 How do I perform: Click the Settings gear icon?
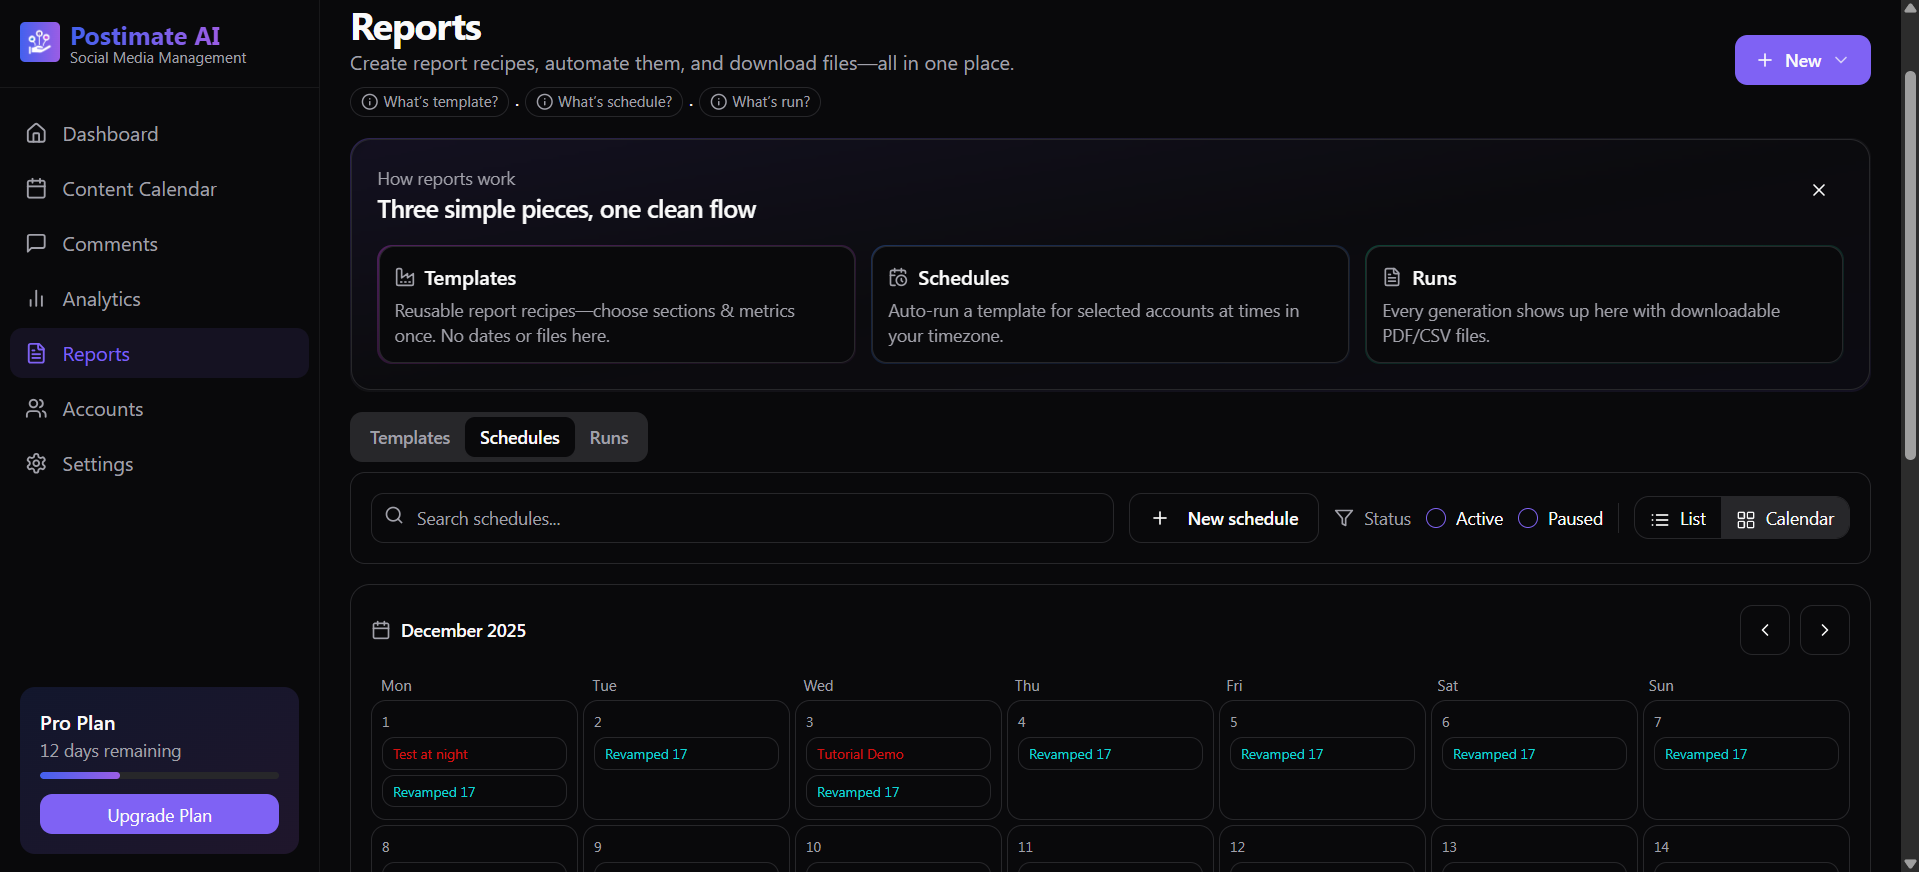37,464
